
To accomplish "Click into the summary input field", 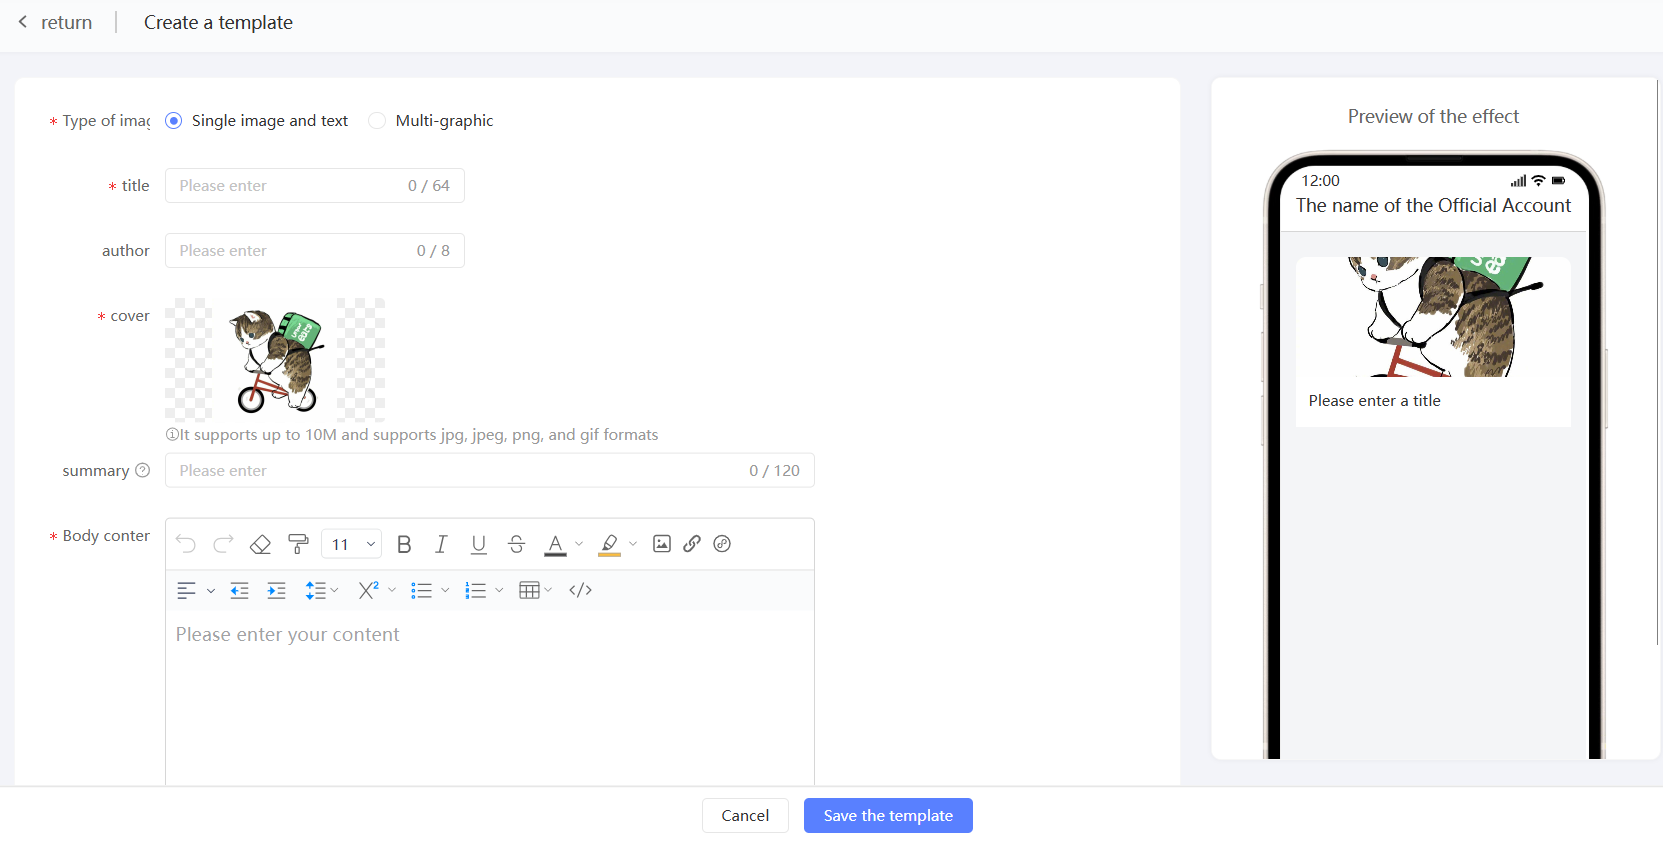I will 490,470.
